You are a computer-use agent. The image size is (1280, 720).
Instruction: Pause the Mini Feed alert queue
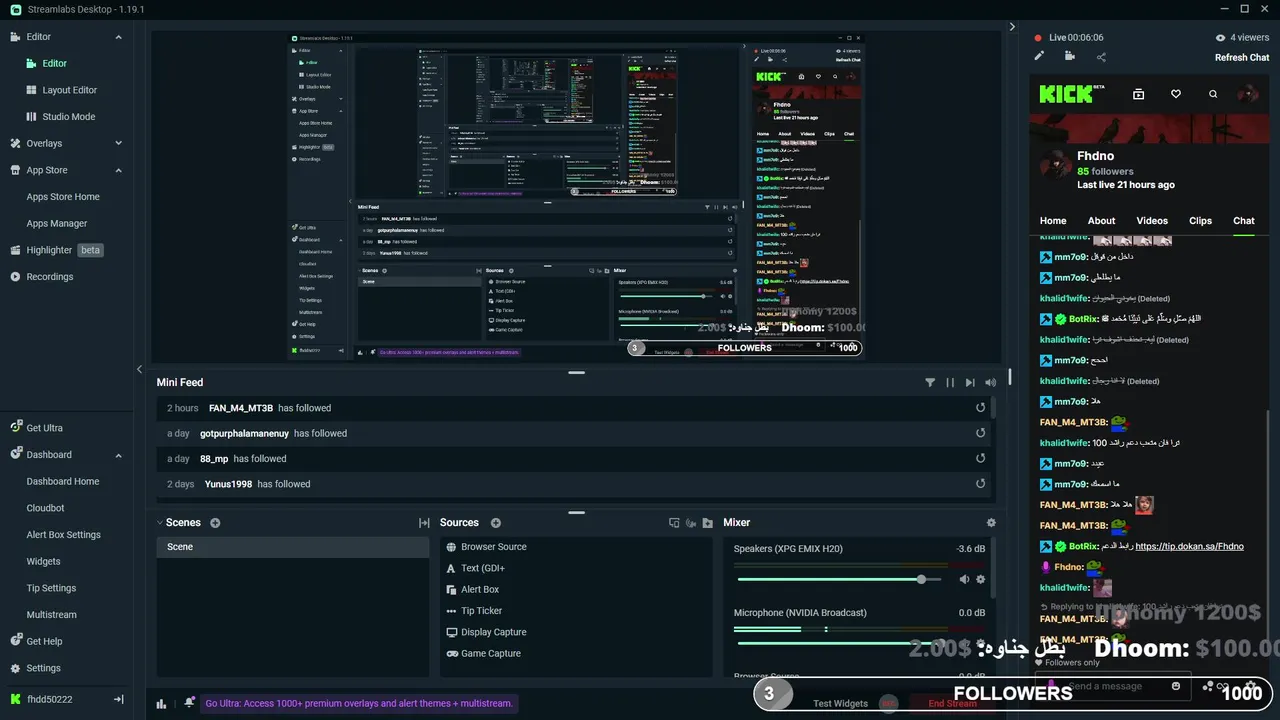950,382
